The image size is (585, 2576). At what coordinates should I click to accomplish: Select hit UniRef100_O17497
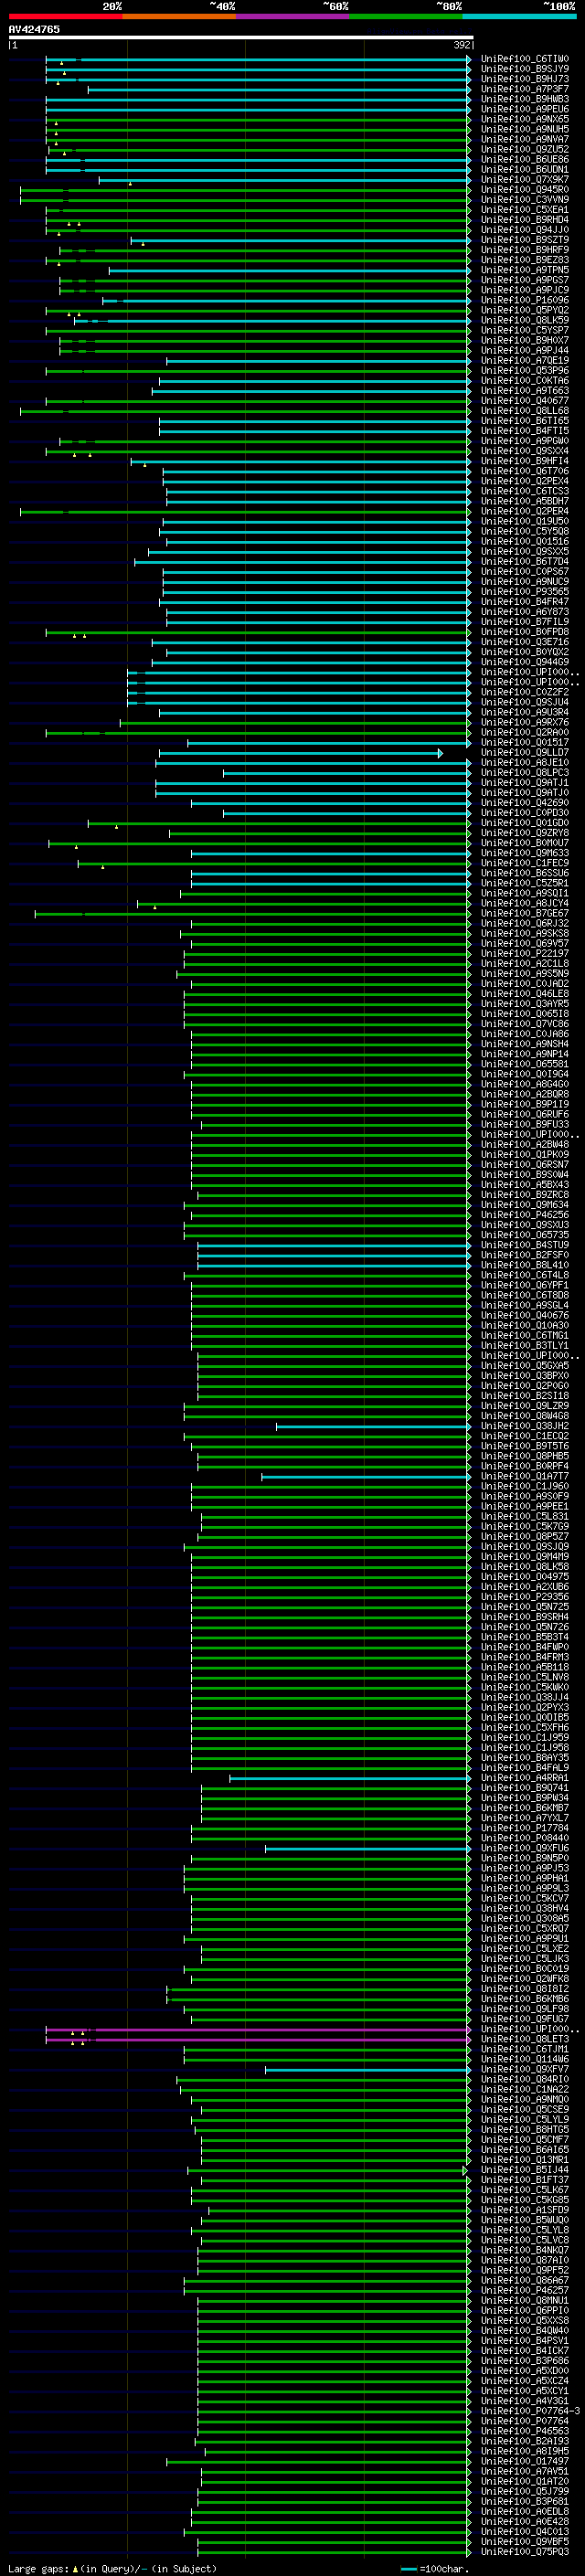[x=525, y=2462]
